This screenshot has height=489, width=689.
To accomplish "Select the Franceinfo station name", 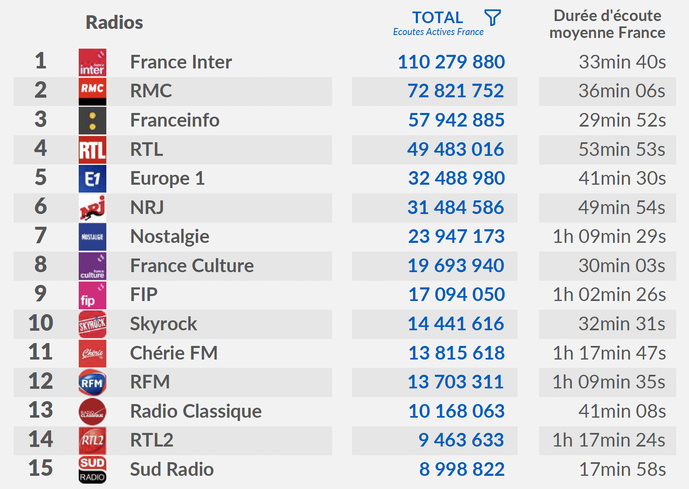I will pyautogui.click(x=175, y=120).
